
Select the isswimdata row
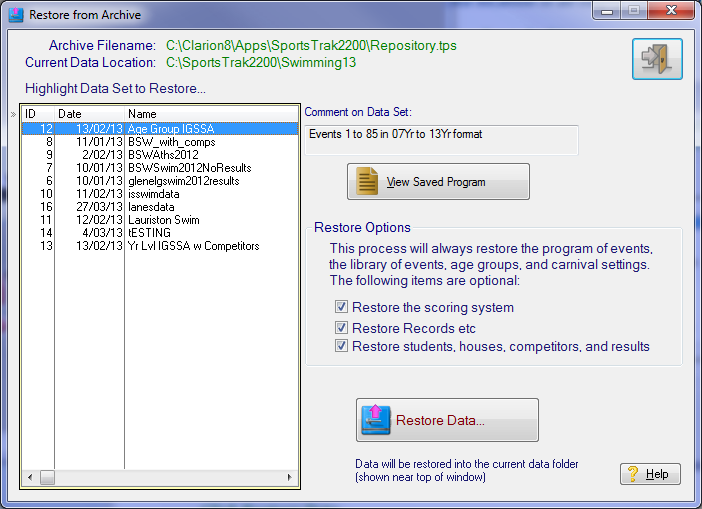(160, 194)
